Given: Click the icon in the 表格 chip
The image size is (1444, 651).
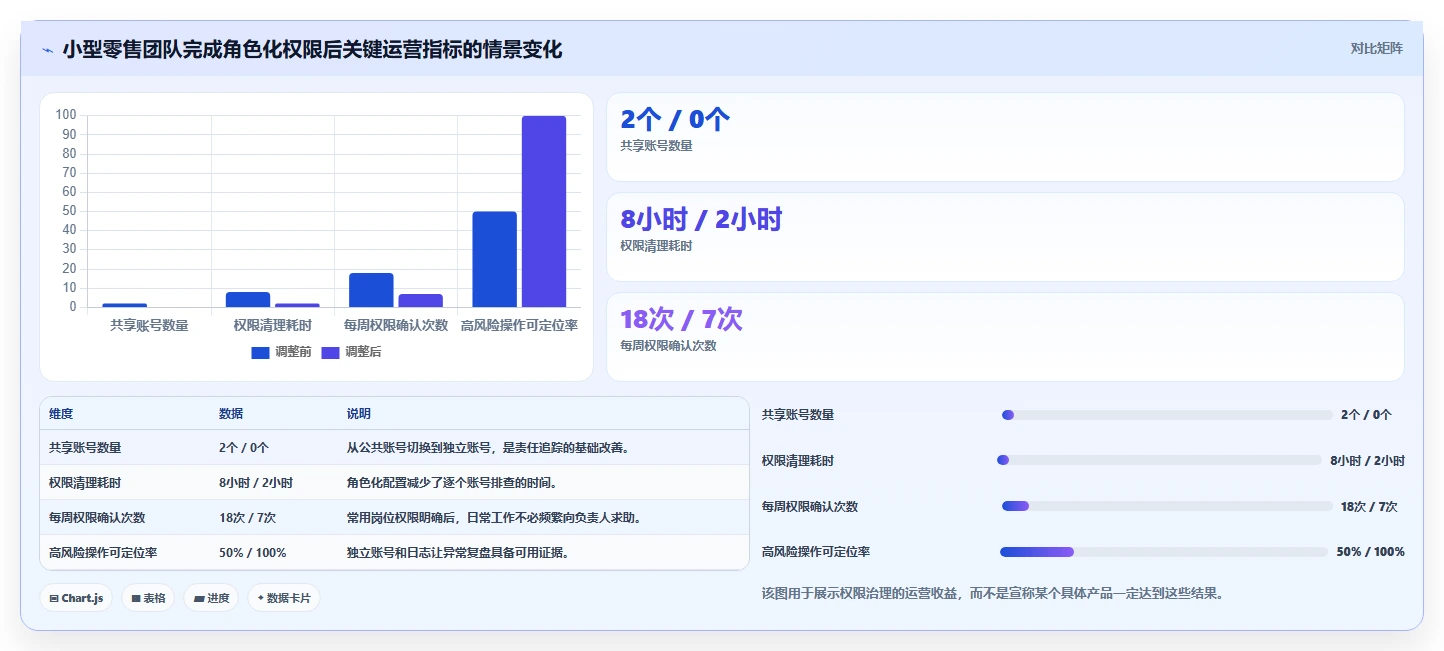Looking at the screenshot, I should (135, 599).
